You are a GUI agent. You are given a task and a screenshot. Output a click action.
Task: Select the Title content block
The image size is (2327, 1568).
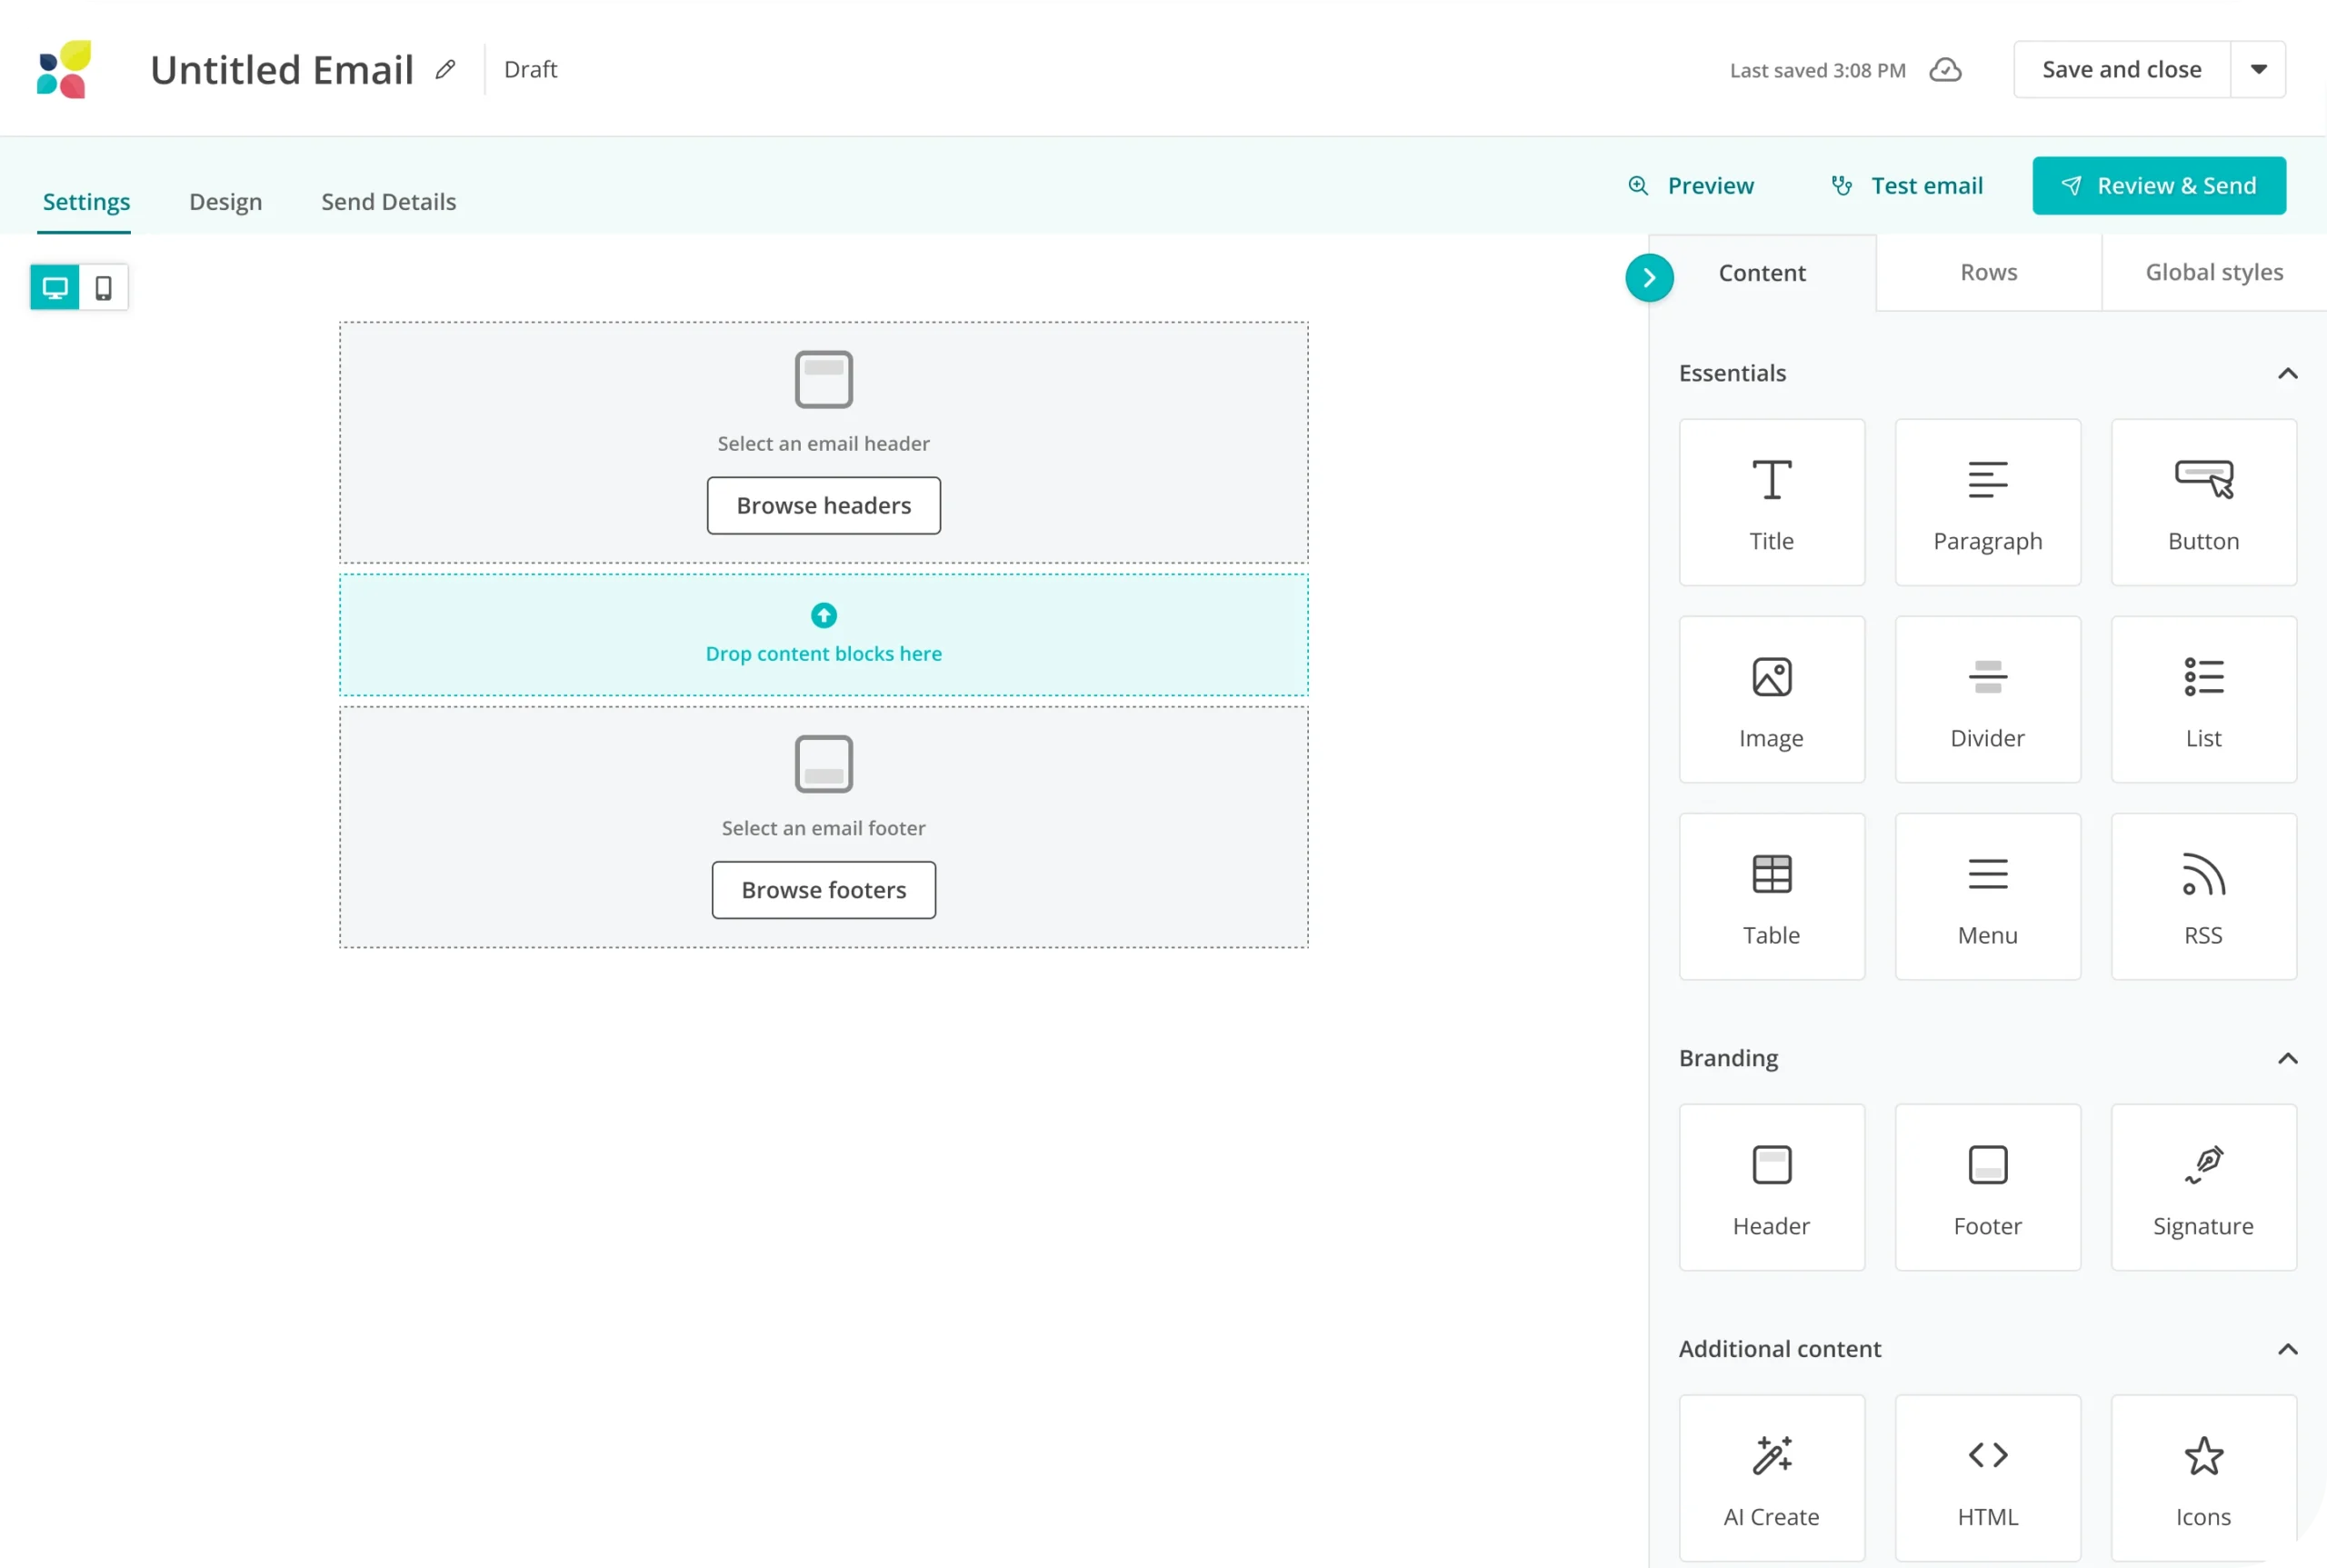1771,502
